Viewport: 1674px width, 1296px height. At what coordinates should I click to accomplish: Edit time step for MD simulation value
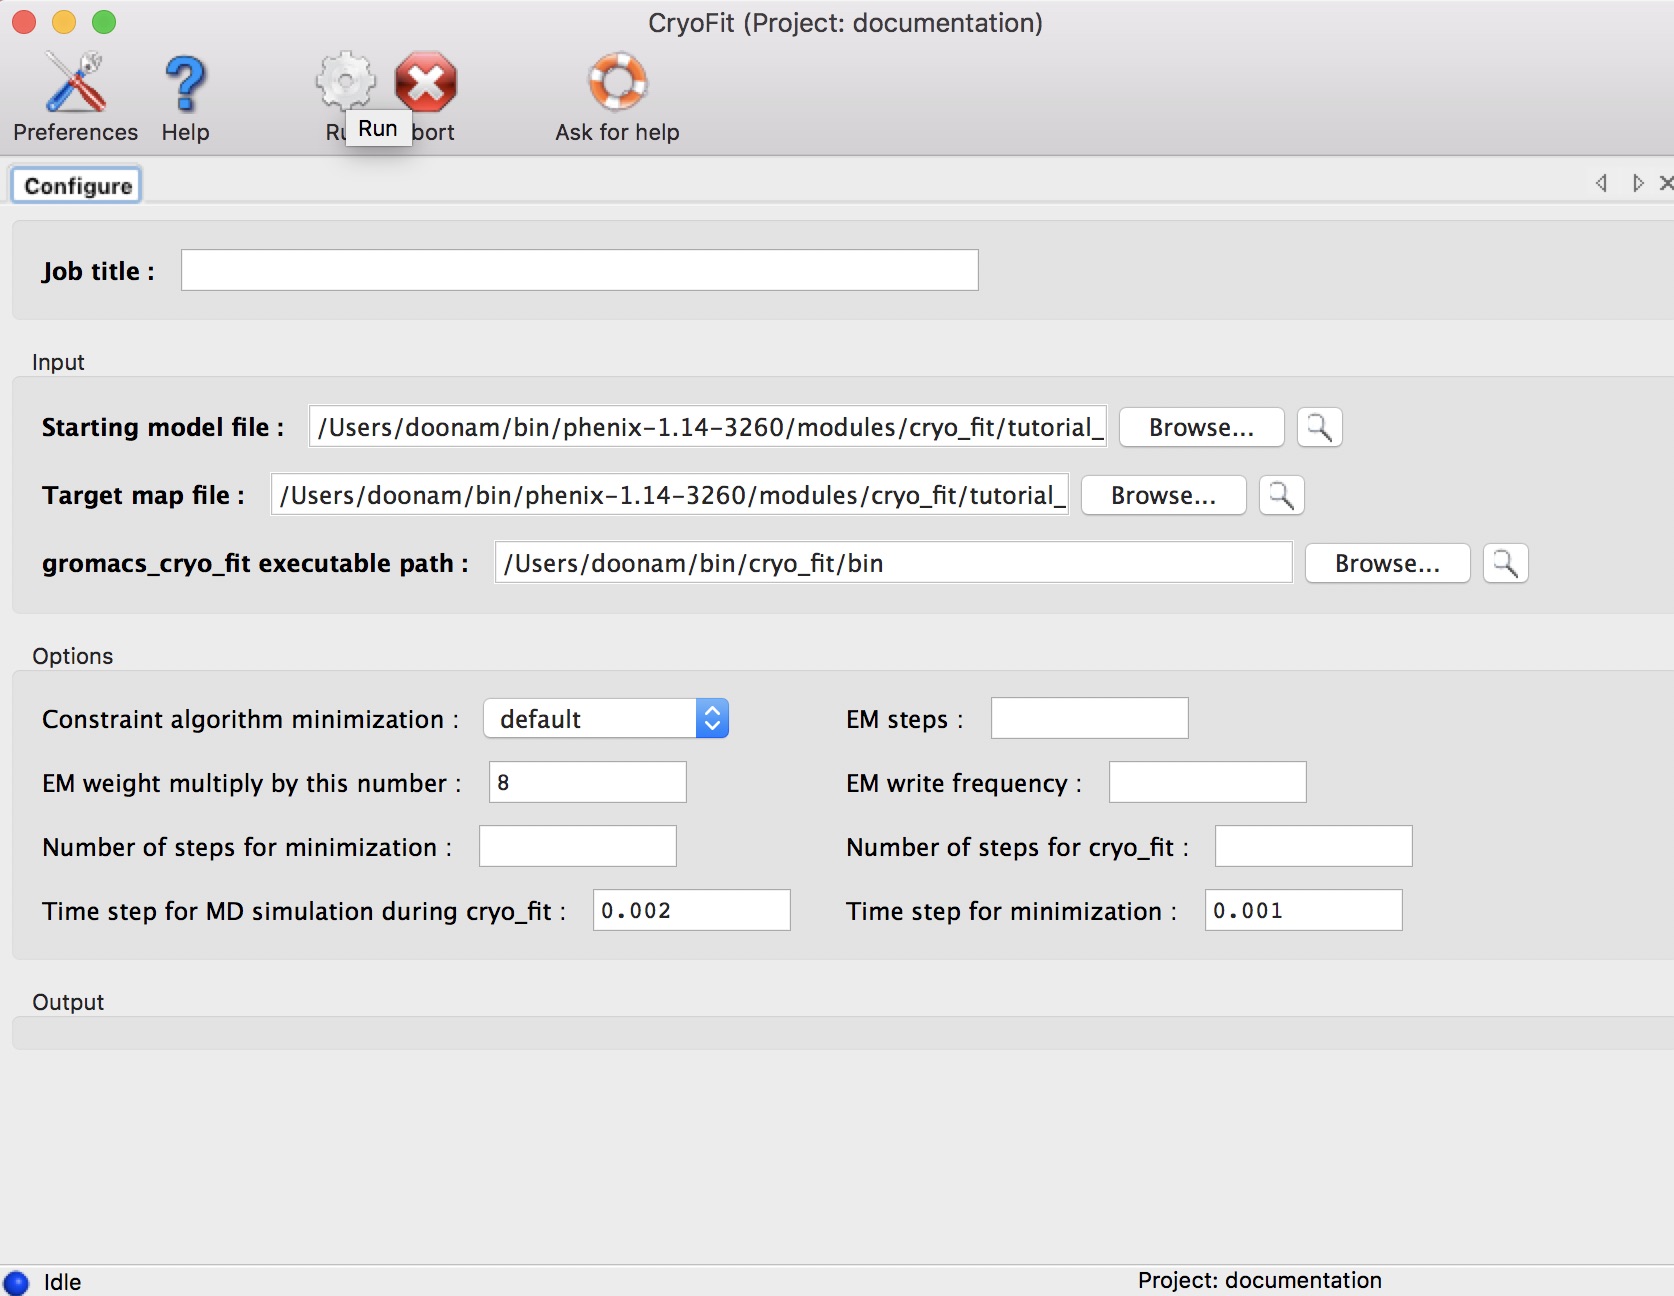click(690, 910)
